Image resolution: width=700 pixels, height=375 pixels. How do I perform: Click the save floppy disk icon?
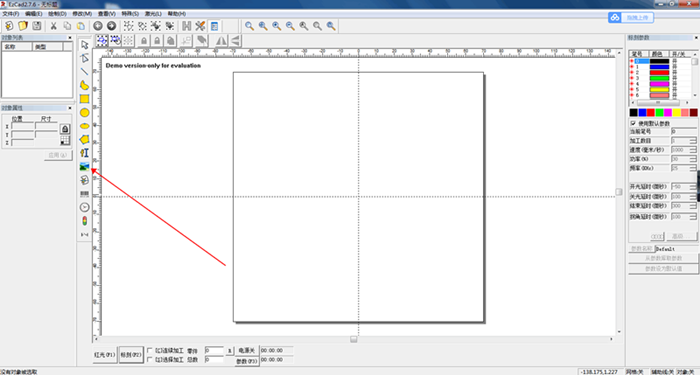pos(37,26)
